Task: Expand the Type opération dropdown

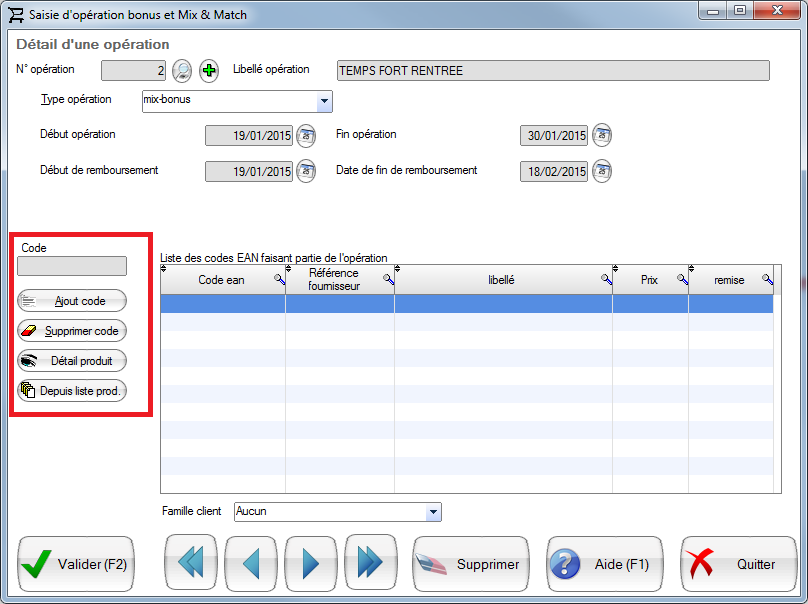Action: pos(324,101)
